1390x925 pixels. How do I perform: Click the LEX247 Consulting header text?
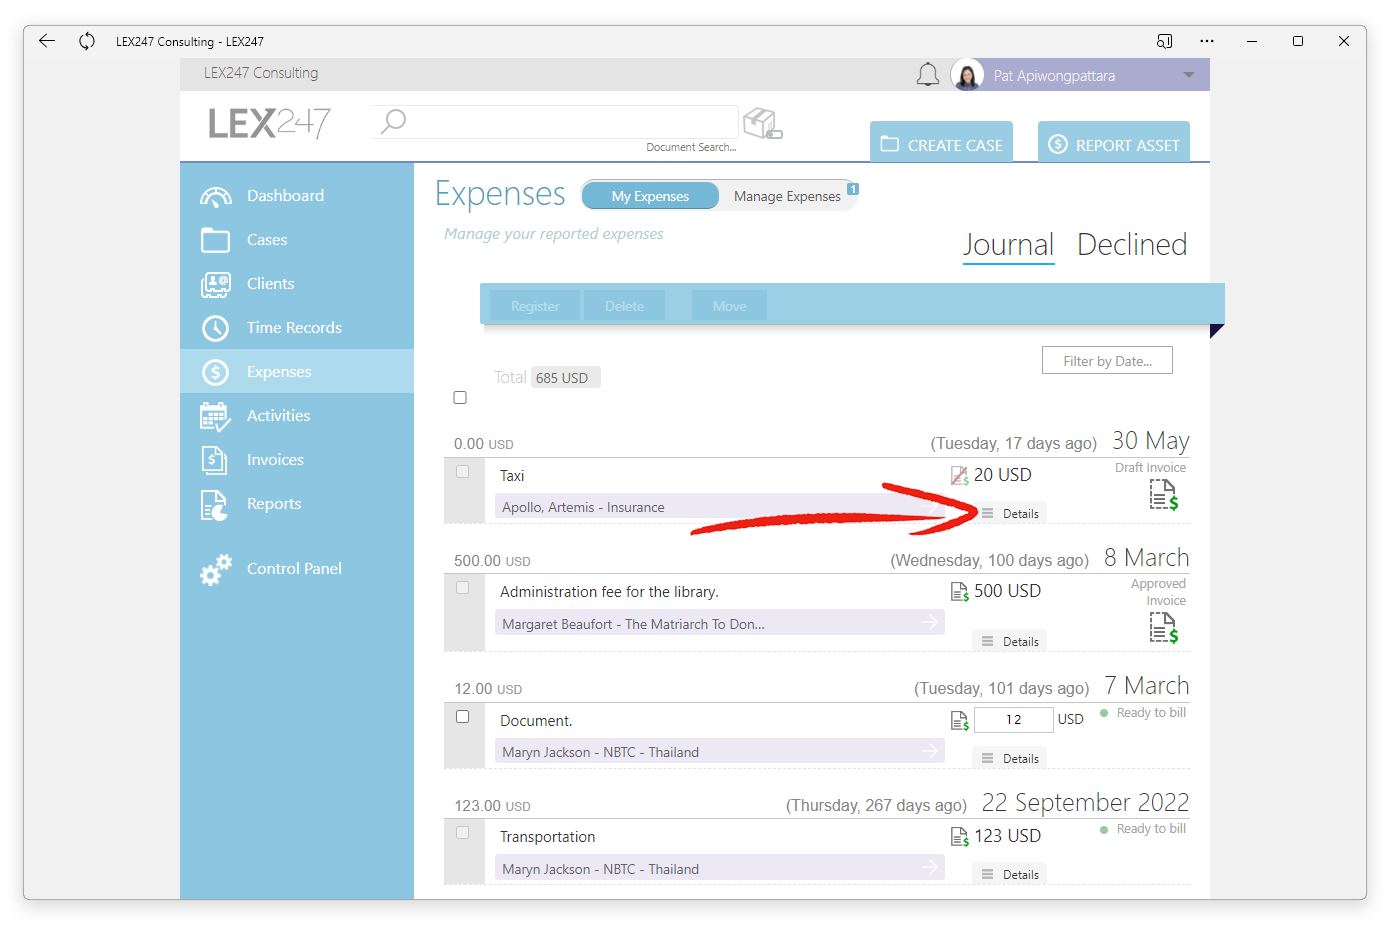pos(261,73)
